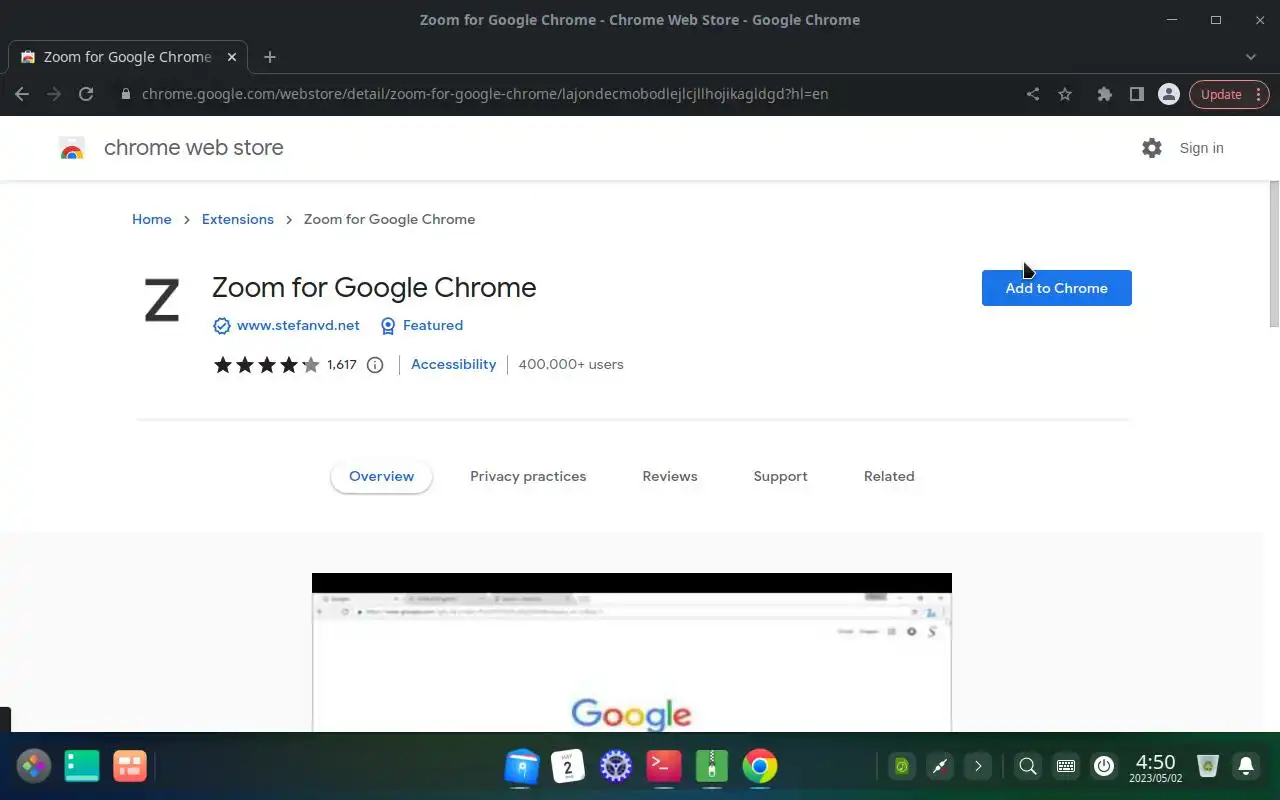The width and height of the screenshot is (1280, 800).
Task: Go back to the previous page
Action: [x=22, y=94]
